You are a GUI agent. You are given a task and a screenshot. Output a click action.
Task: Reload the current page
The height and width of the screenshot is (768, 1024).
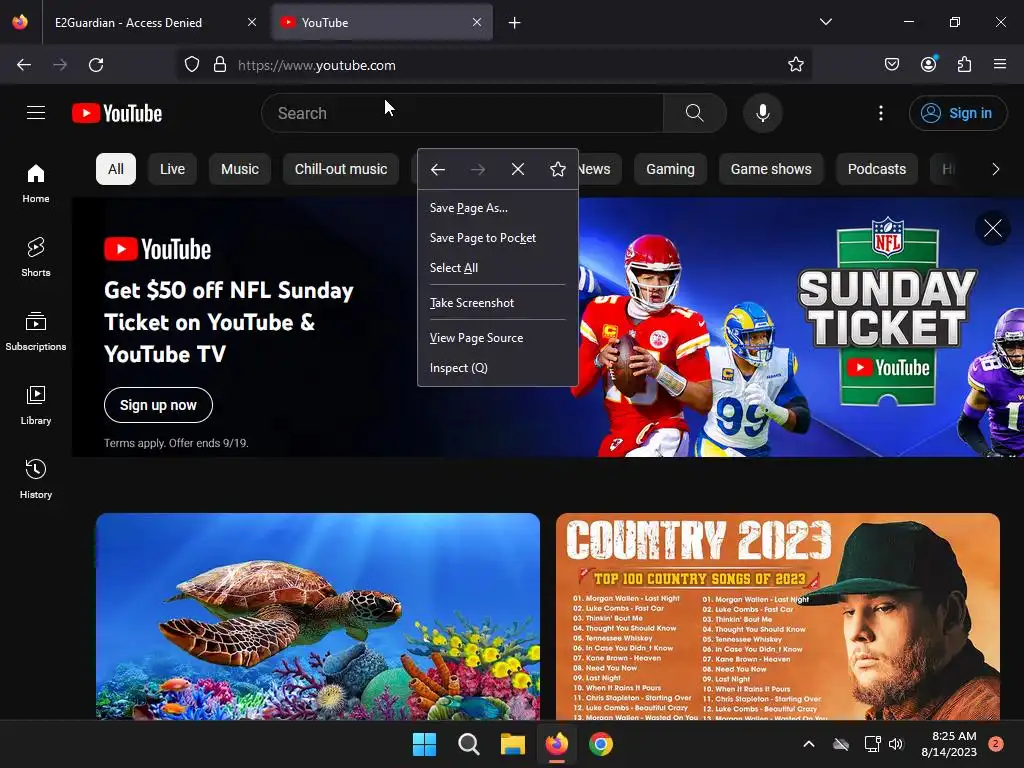(x=96, y=65)
